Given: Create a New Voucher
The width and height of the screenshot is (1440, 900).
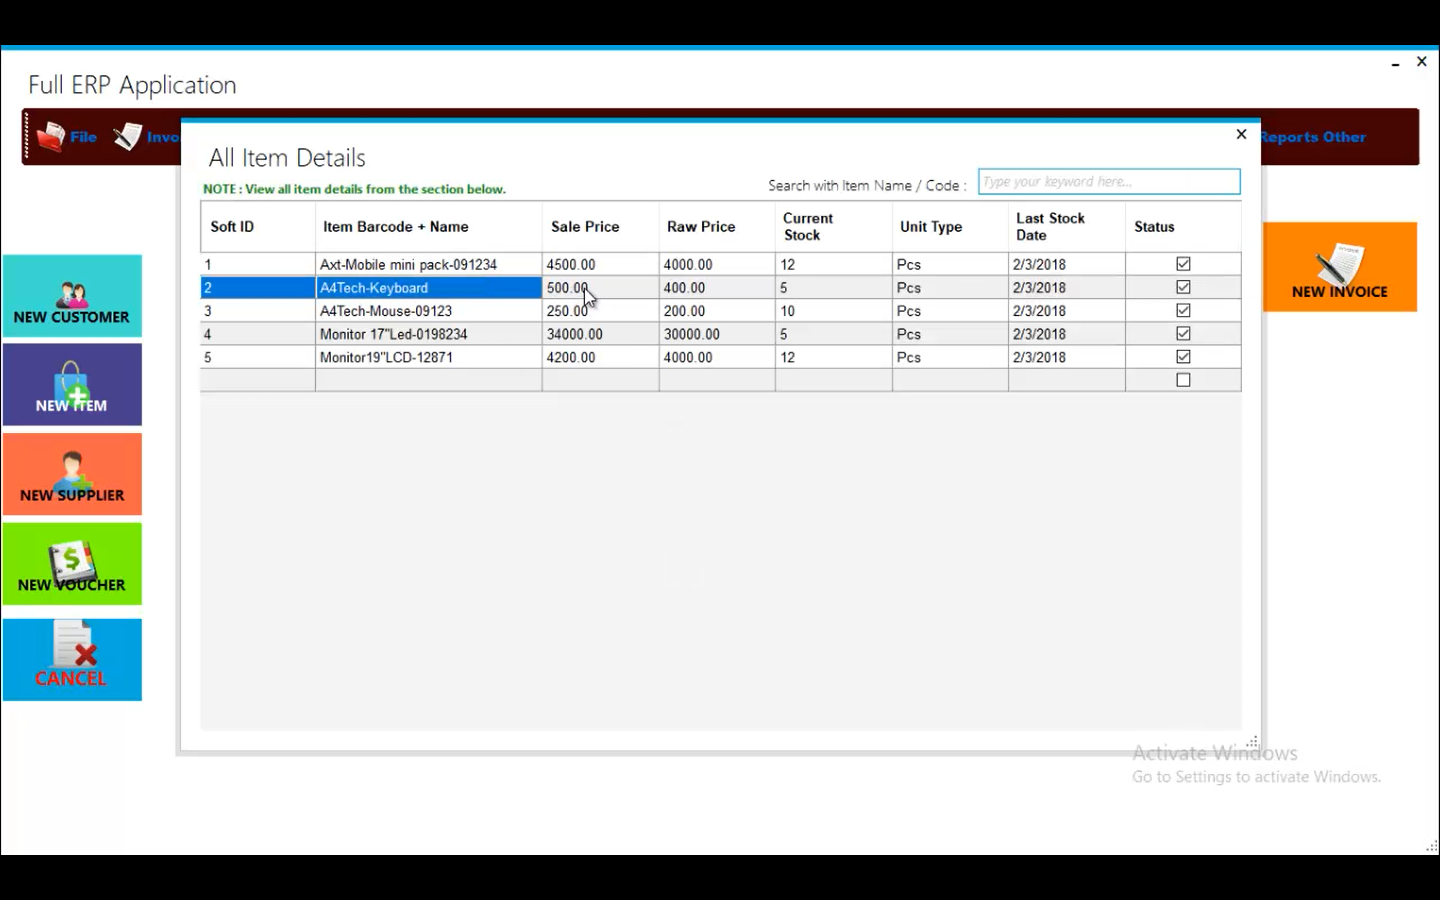Looking at the screenshot, I should tap(72, 563).
